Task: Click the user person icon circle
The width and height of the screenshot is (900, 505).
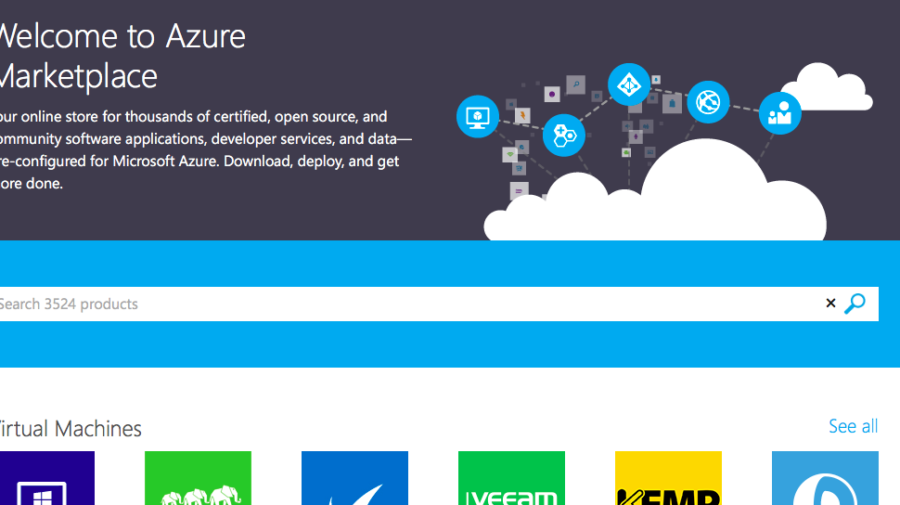Action: coord(779,113)
